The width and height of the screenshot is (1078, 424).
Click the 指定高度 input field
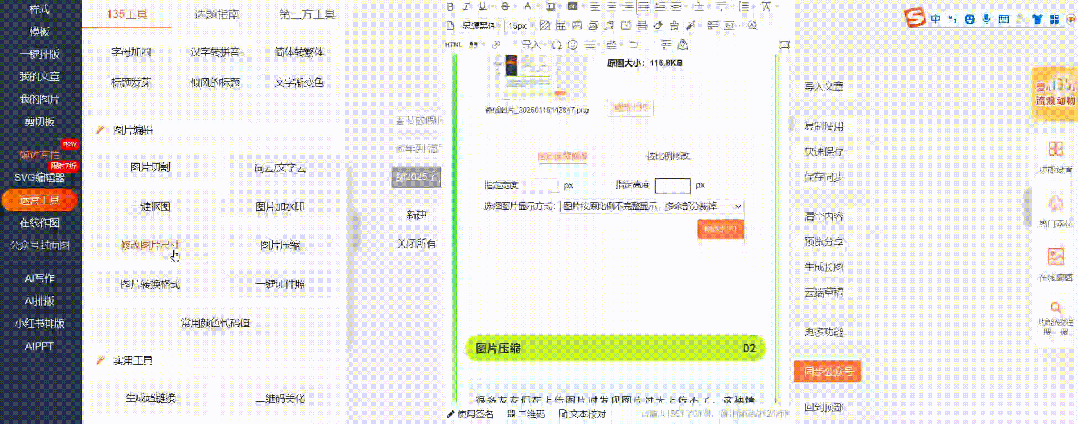672,185
